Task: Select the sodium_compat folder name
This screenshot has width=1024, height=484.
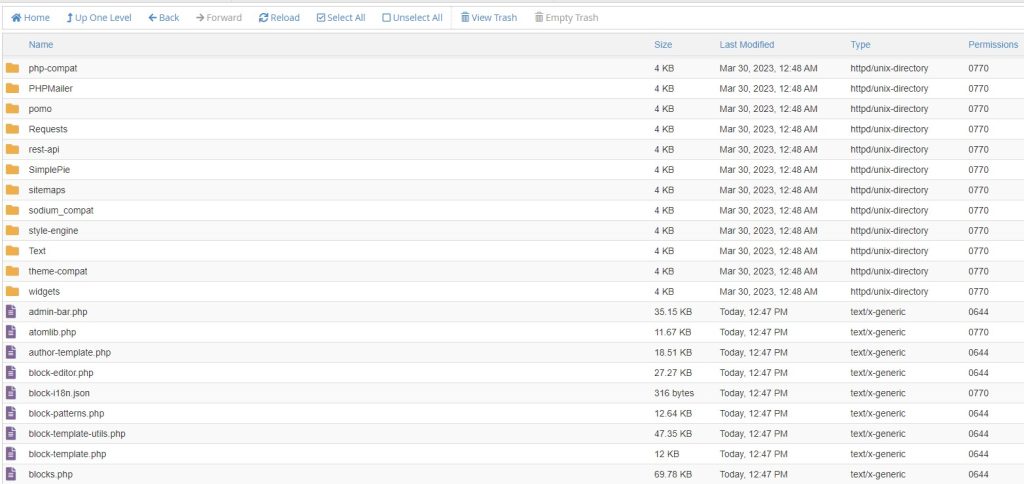Action: tap(61, 210)
